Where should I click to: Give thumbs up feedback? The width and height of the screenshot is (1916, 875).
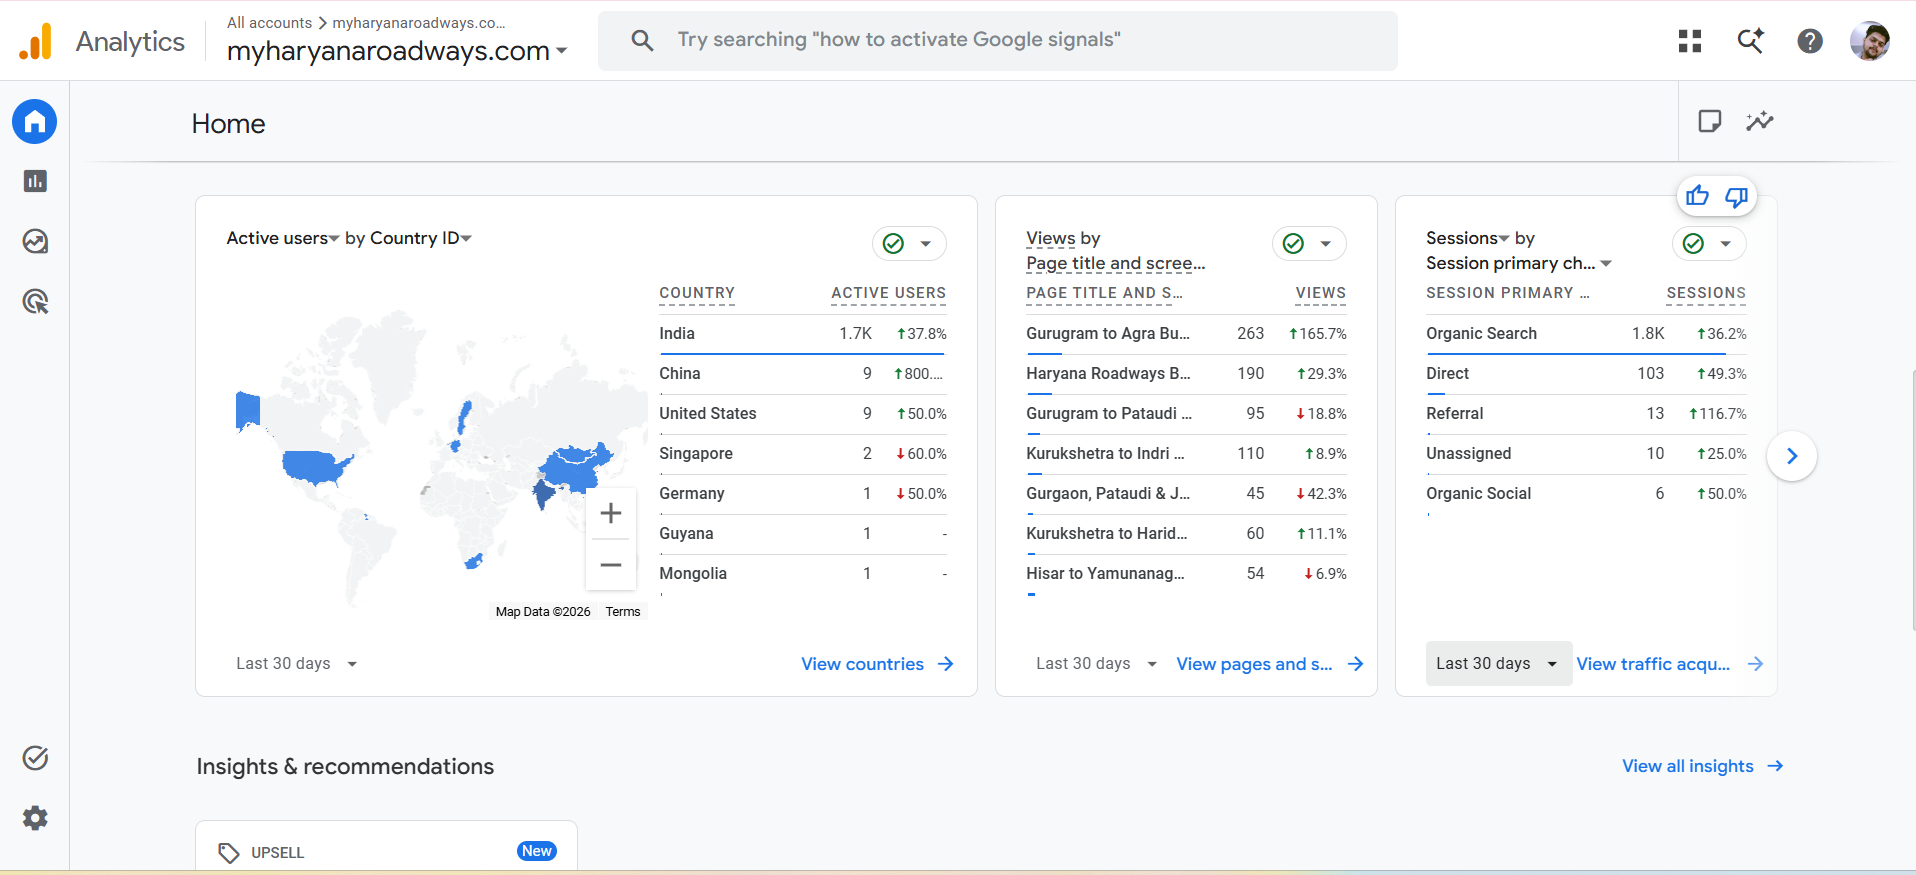pos(1697,196)
